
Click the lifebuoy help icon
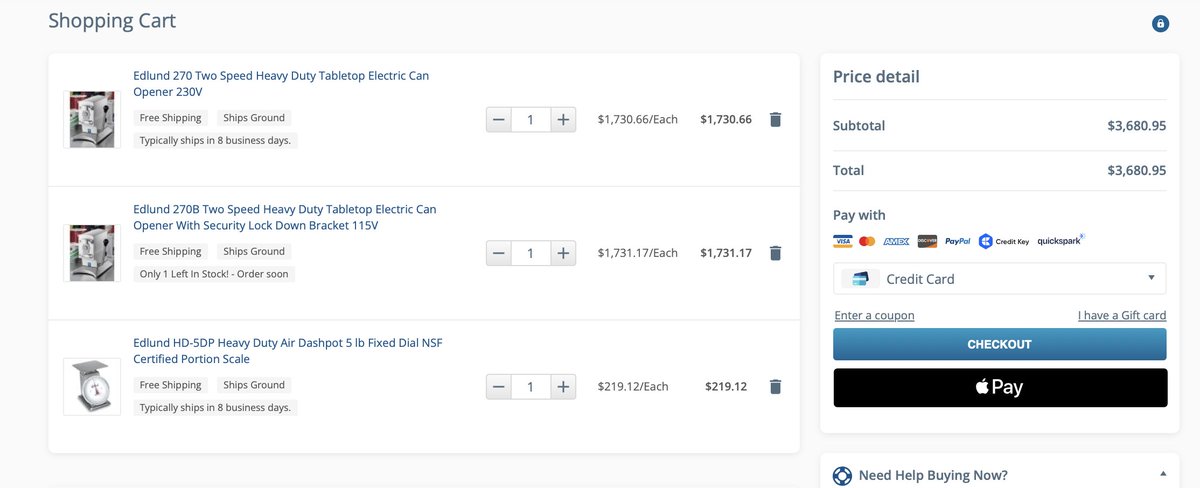click(842, 475)
